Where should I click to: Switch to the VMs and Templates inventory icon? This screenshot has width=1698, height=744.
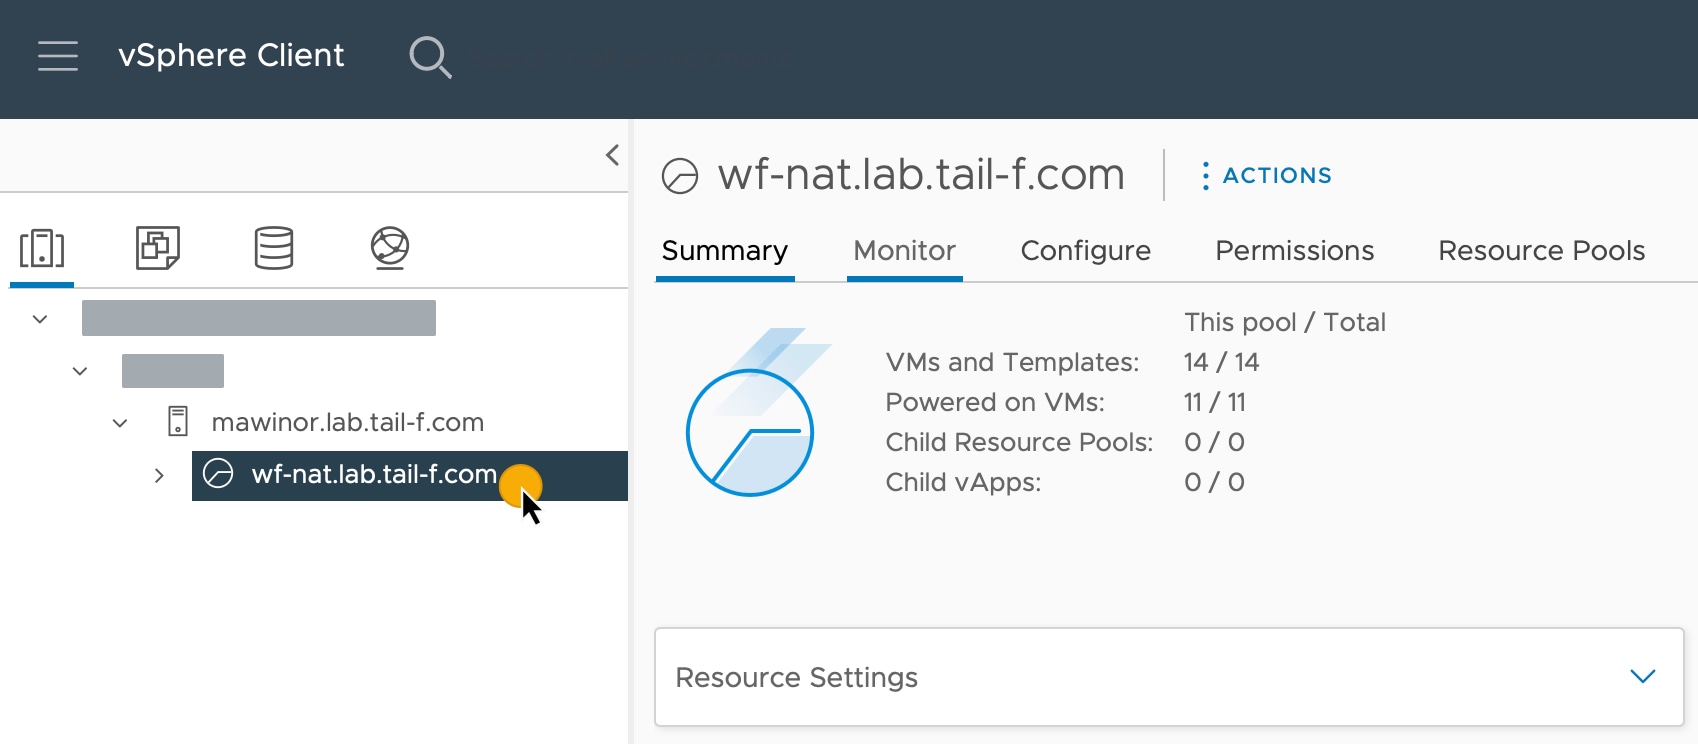pyautogui.click(x=157, y=249)
